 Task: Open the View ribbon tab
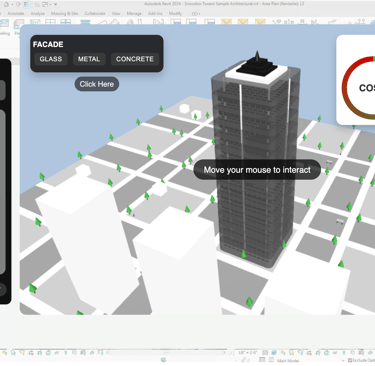point(116,14)
